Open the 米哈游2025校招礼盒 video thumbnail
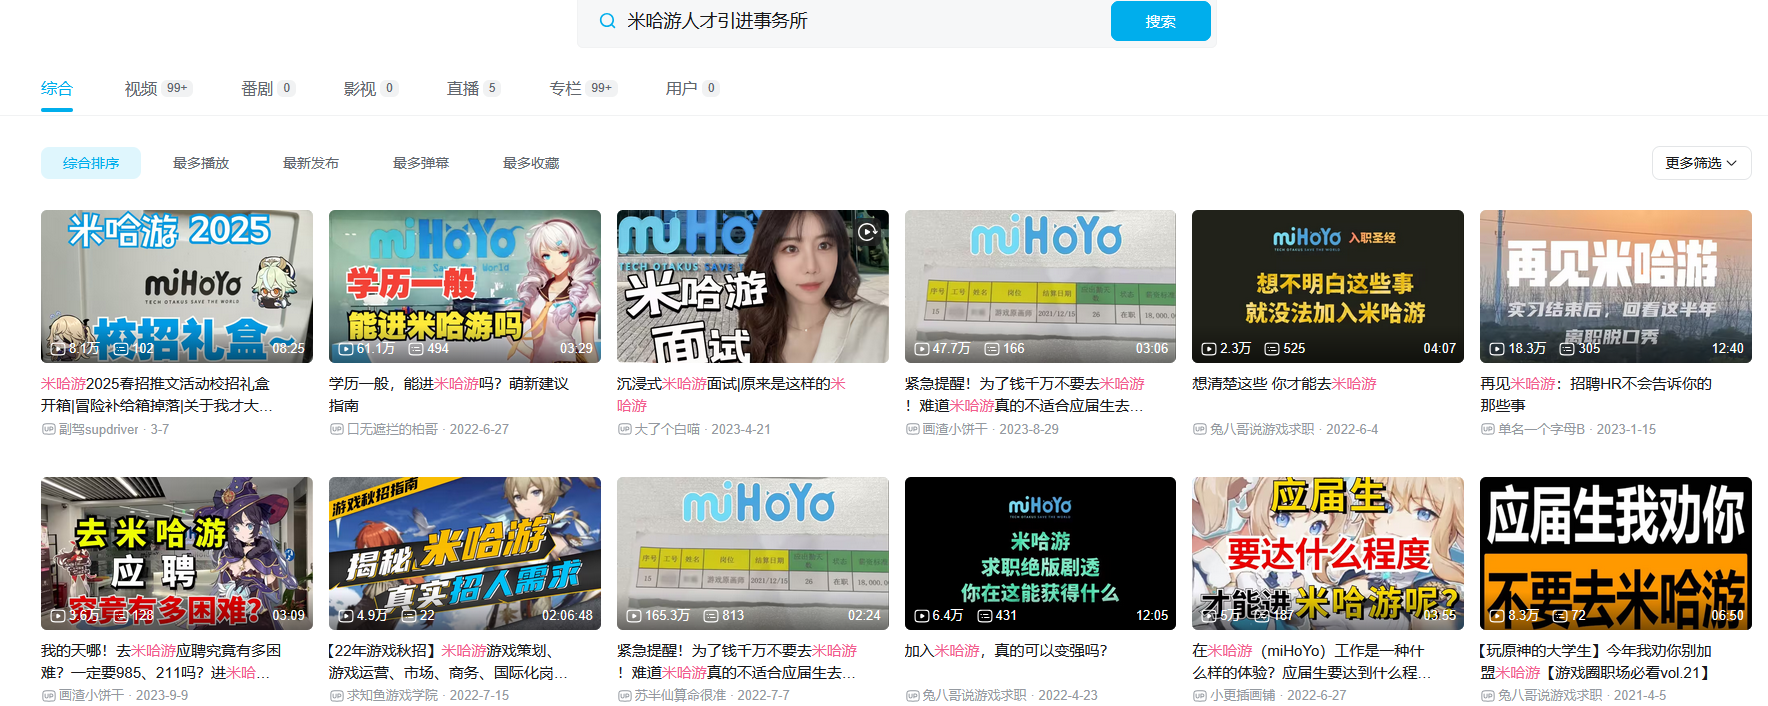The image size is (1768, 706). pyautogui.click(x=177, y=286)
